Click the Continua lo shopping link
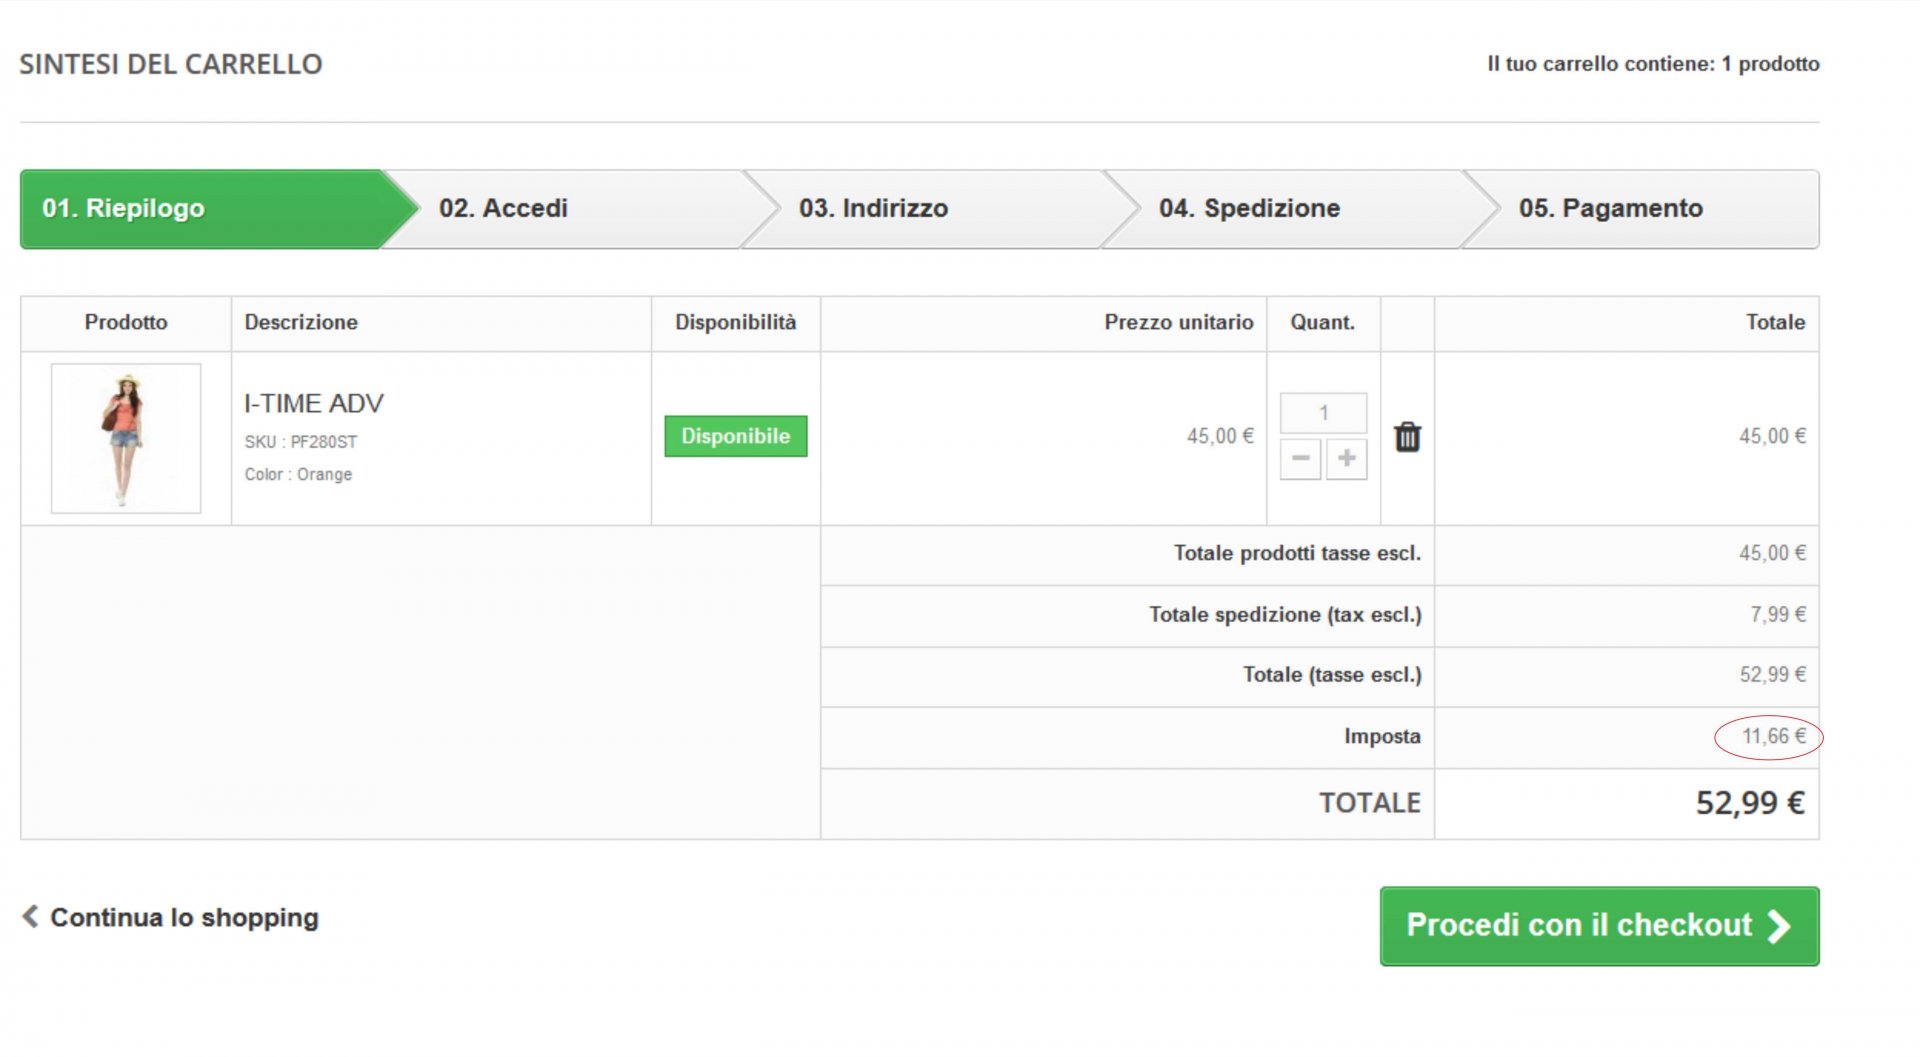1920x1057 pixels. [x=184, y=917]
